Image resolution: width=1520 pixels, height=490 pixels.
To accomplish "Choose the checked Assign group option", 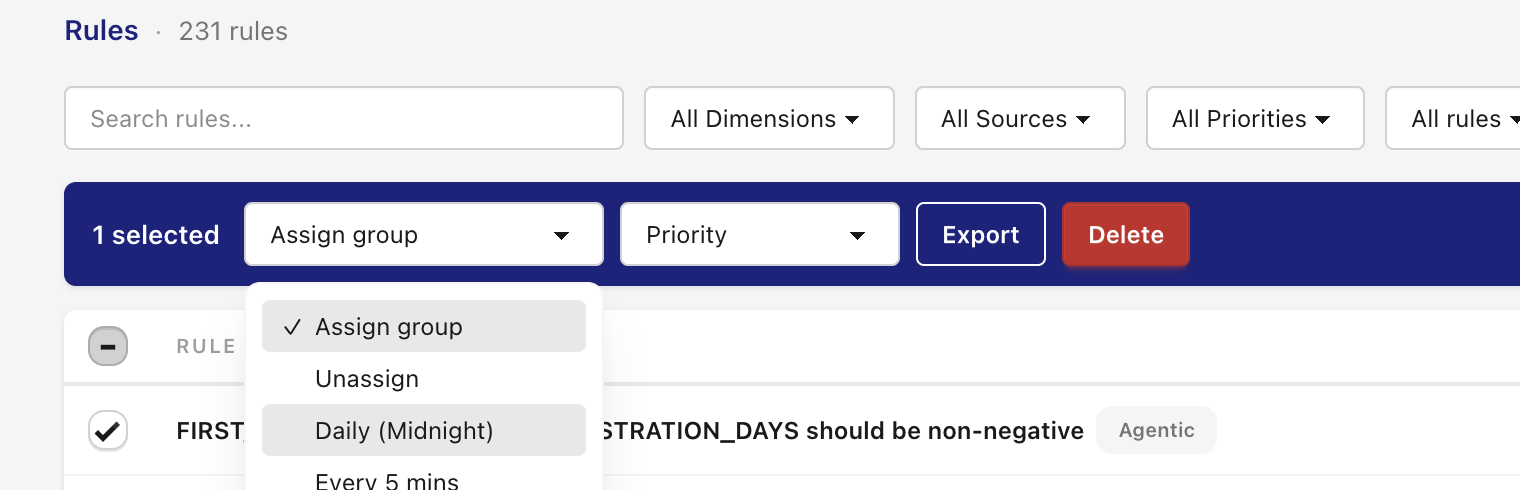I will pyautogui.click(x=424, y=326).
